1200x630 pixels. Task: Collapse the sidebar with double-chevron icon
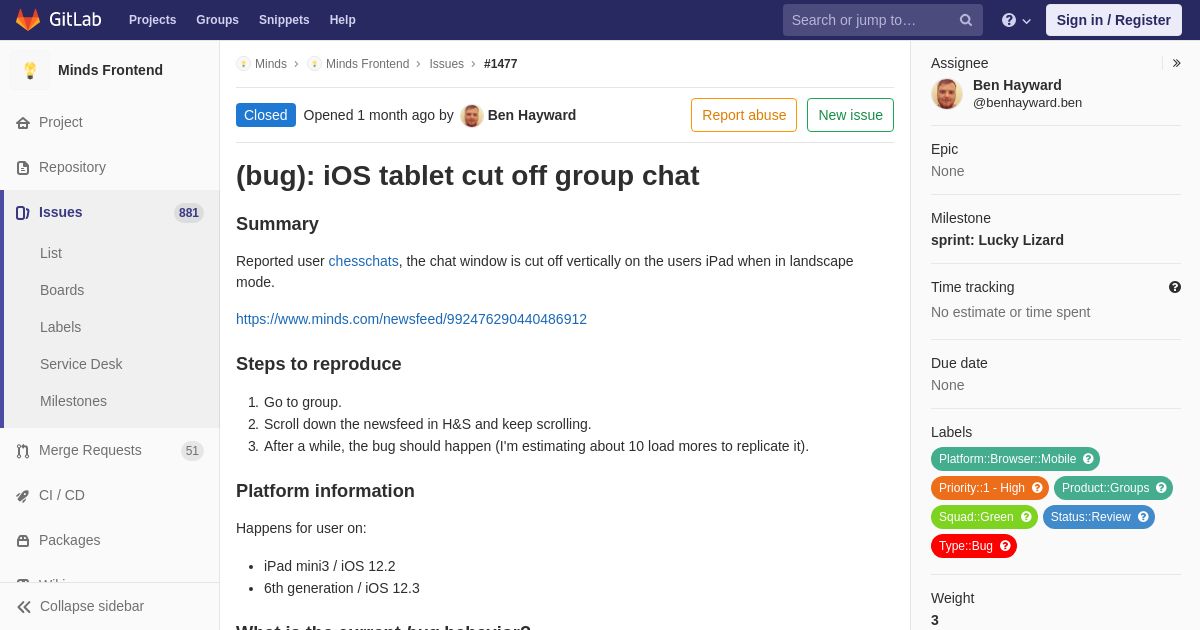click(x=24, y=607)
